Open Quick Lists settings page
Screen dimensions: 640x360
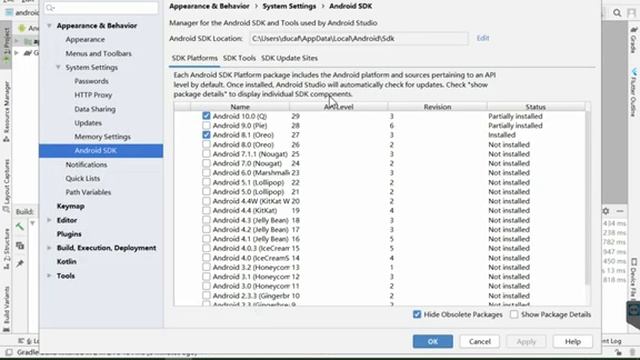(x=83, y=178)
